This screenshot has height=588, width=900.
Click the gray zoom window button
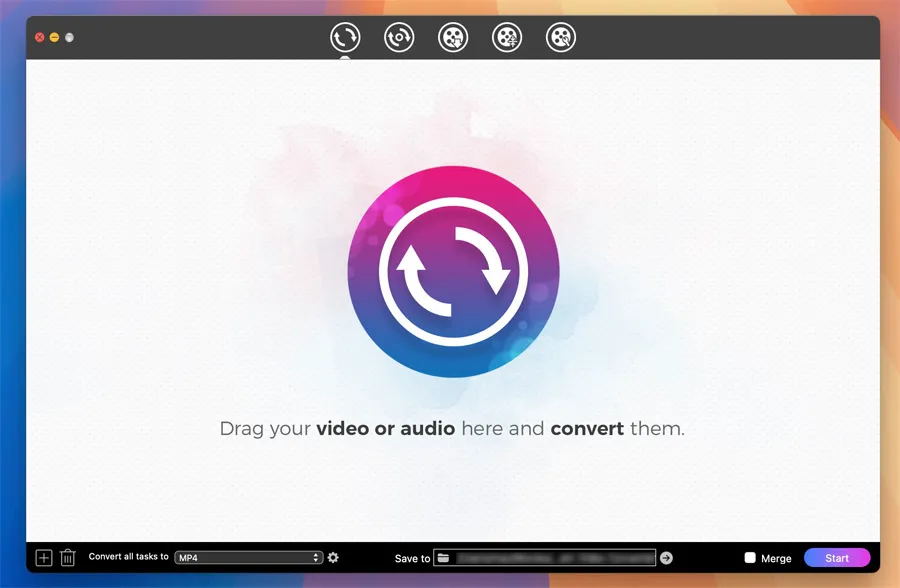coord(69,38)
